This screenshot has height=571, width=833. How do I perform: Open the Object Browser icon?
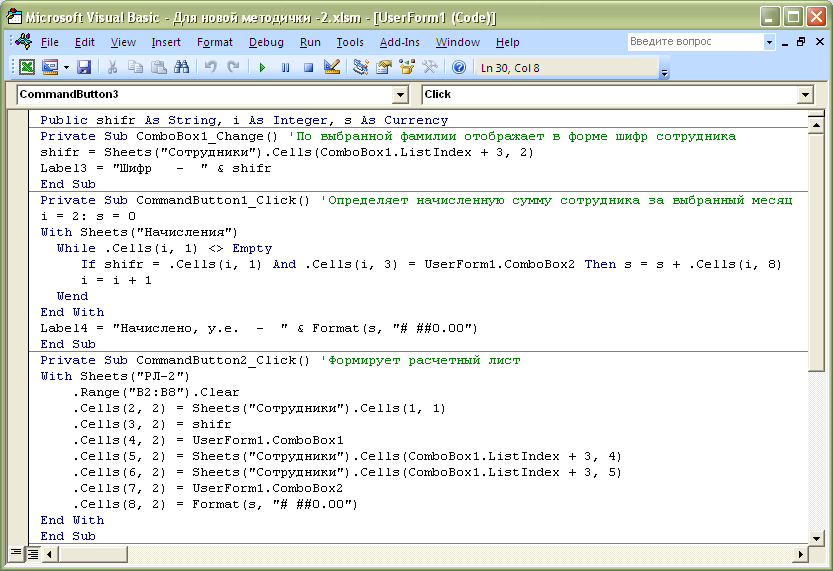pyautogui.click(x=407, y=67)
